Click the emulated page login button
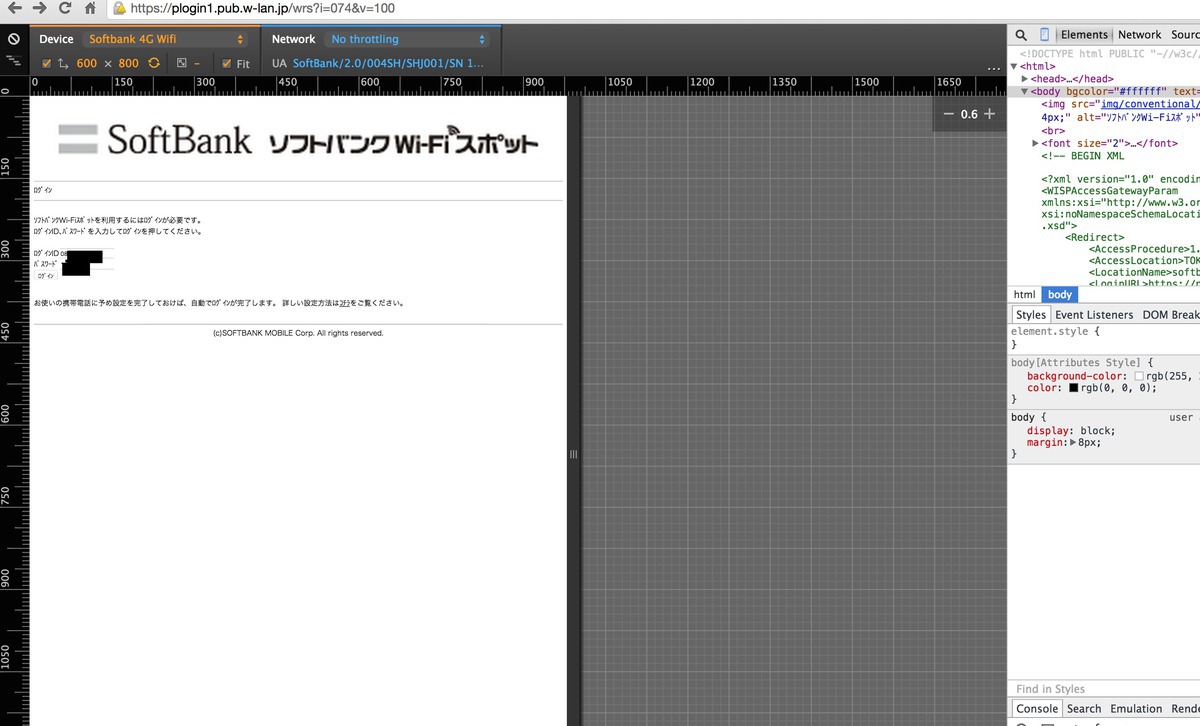 (46, 276)
